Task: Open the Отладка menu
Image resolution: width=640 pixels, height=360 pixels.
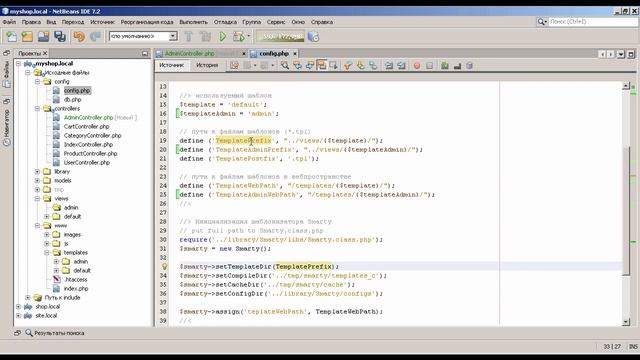Action: pos(225,22)
